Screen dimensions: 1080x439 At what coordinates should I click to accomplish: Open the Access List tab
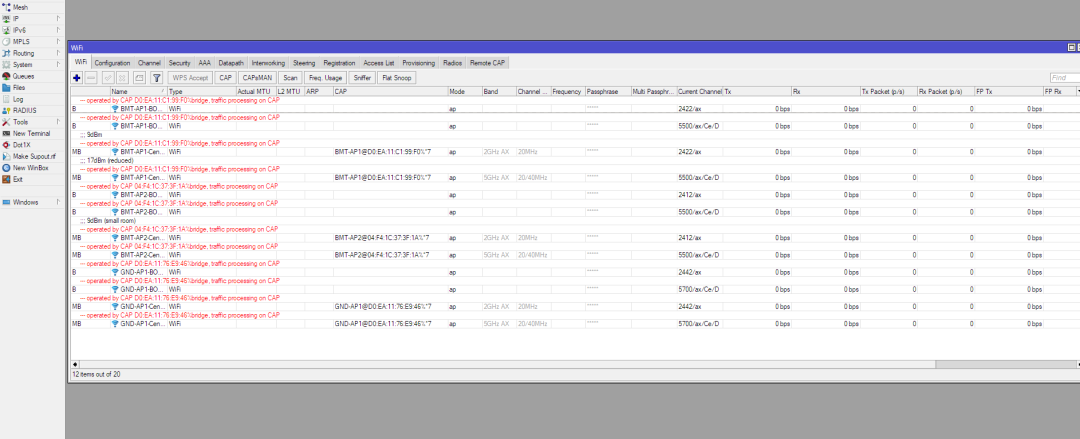click(379, 63)
